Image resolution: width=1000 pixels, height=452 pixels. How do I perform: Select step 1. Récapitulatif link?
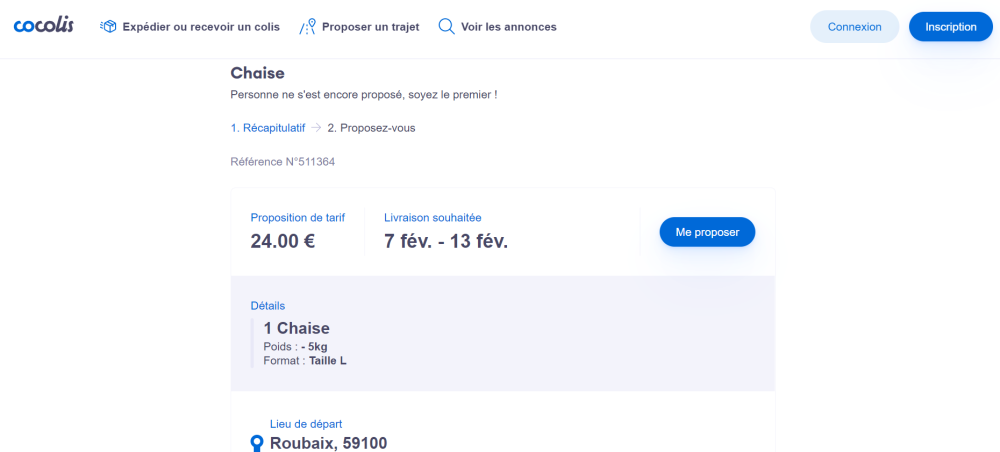268,128
